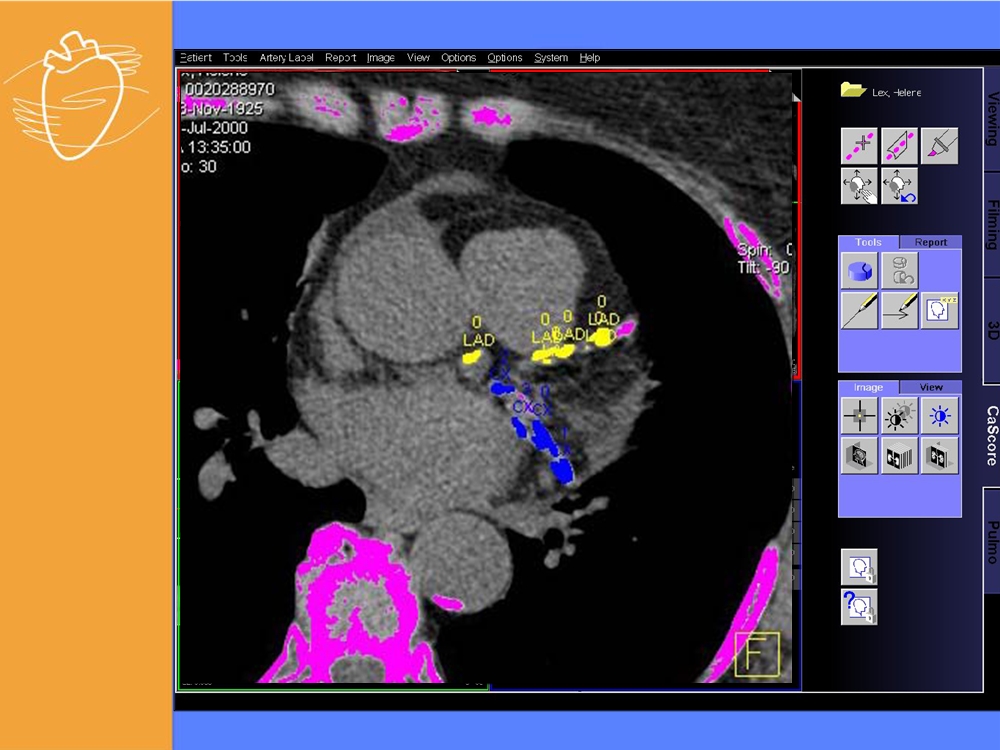Screen dimensions: 1000x750
Task: Open the Artery Label menu
Action: pyautogui.click(x=286, y=57)
